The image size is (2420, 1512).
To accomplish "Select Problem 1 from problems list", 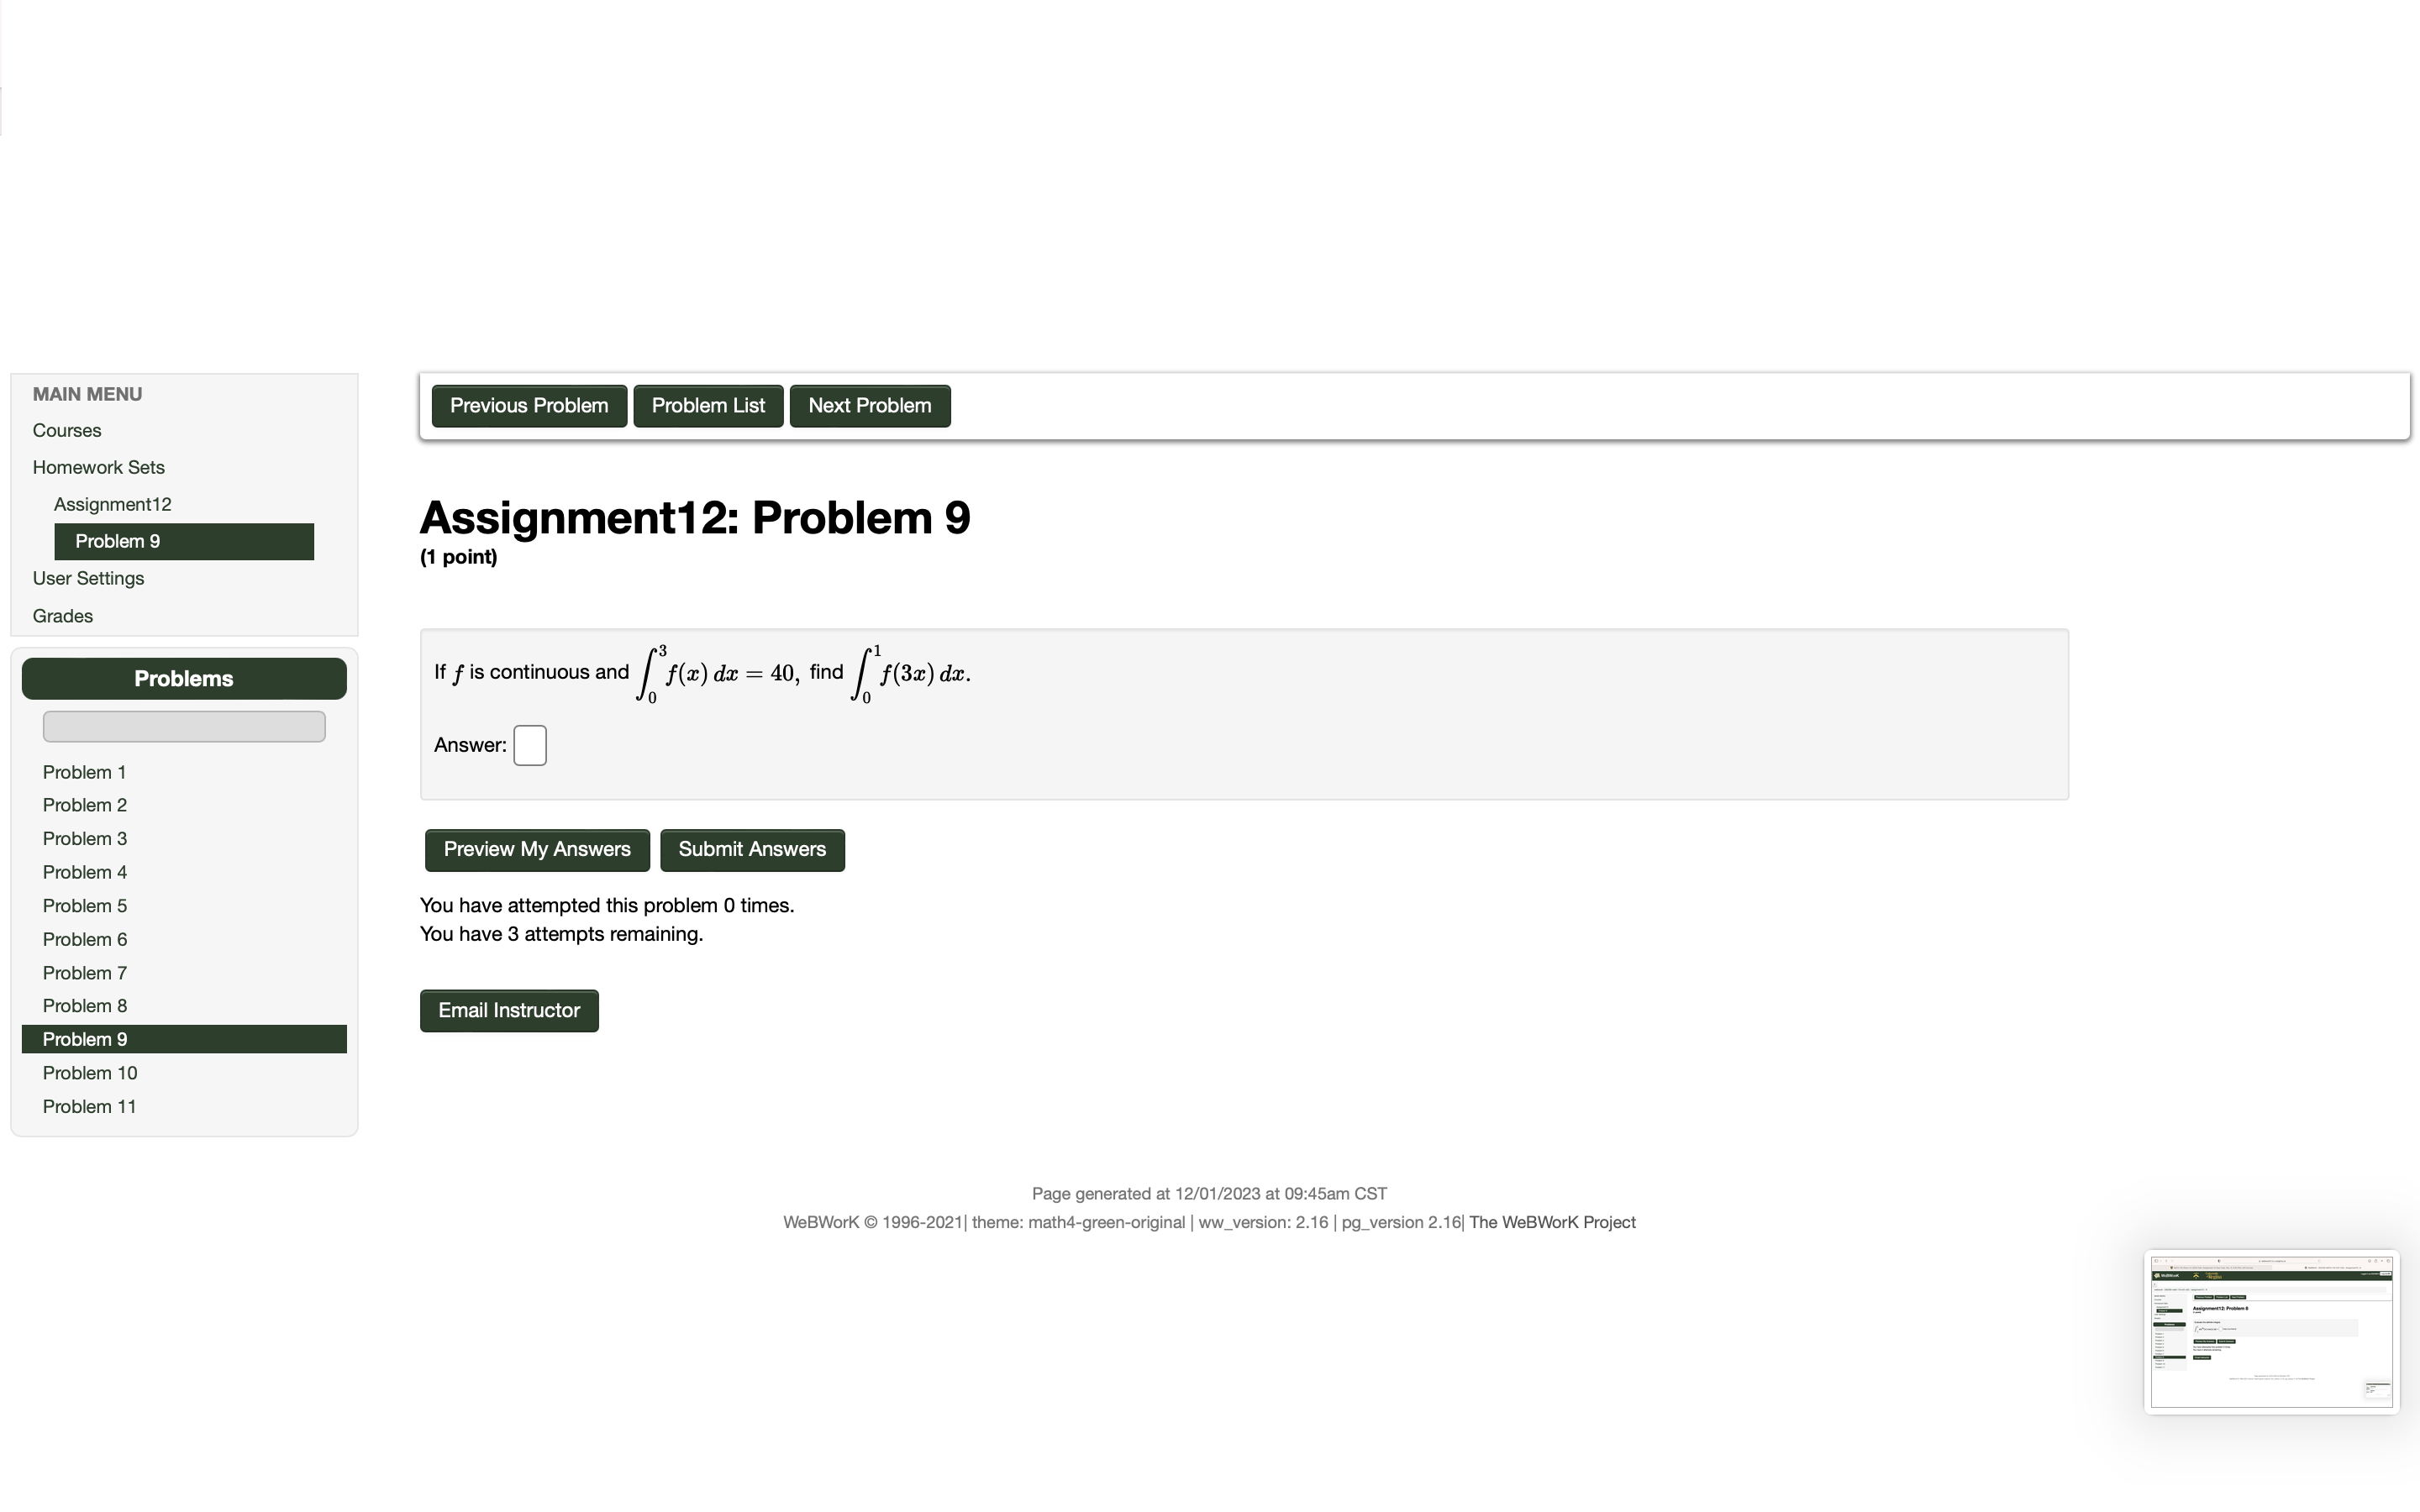I will click(x=84, y=773).
